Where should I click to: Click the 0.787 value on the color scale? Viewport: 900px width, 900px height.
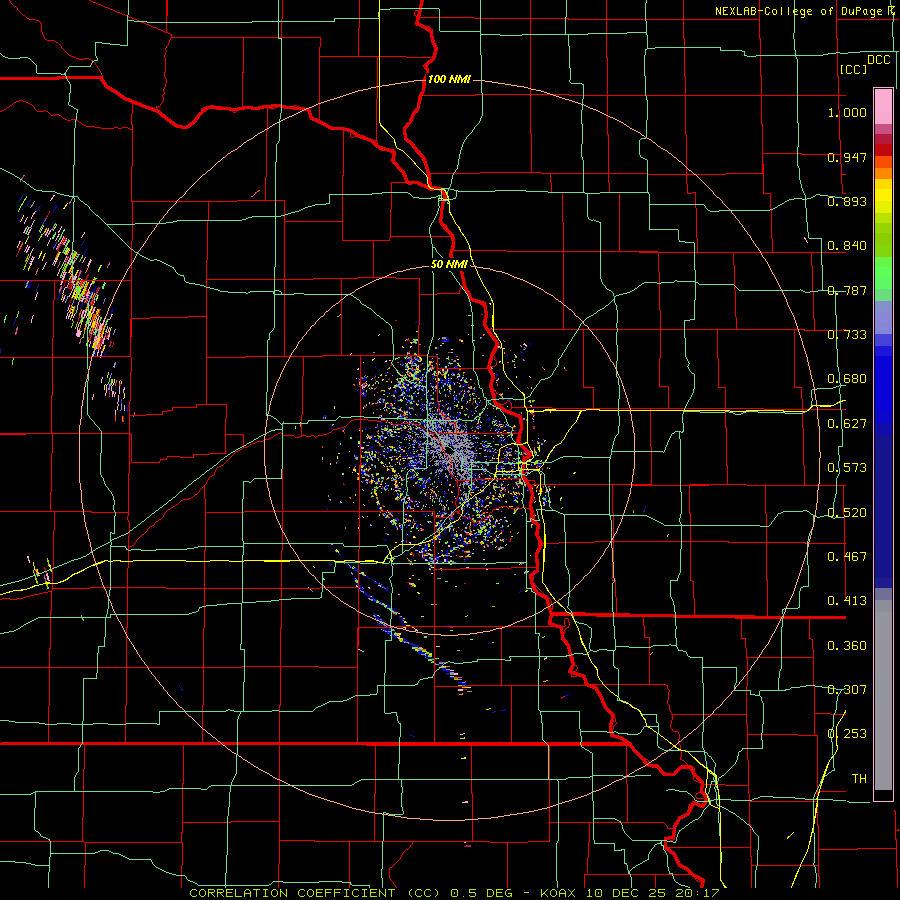tap(847, 290)
